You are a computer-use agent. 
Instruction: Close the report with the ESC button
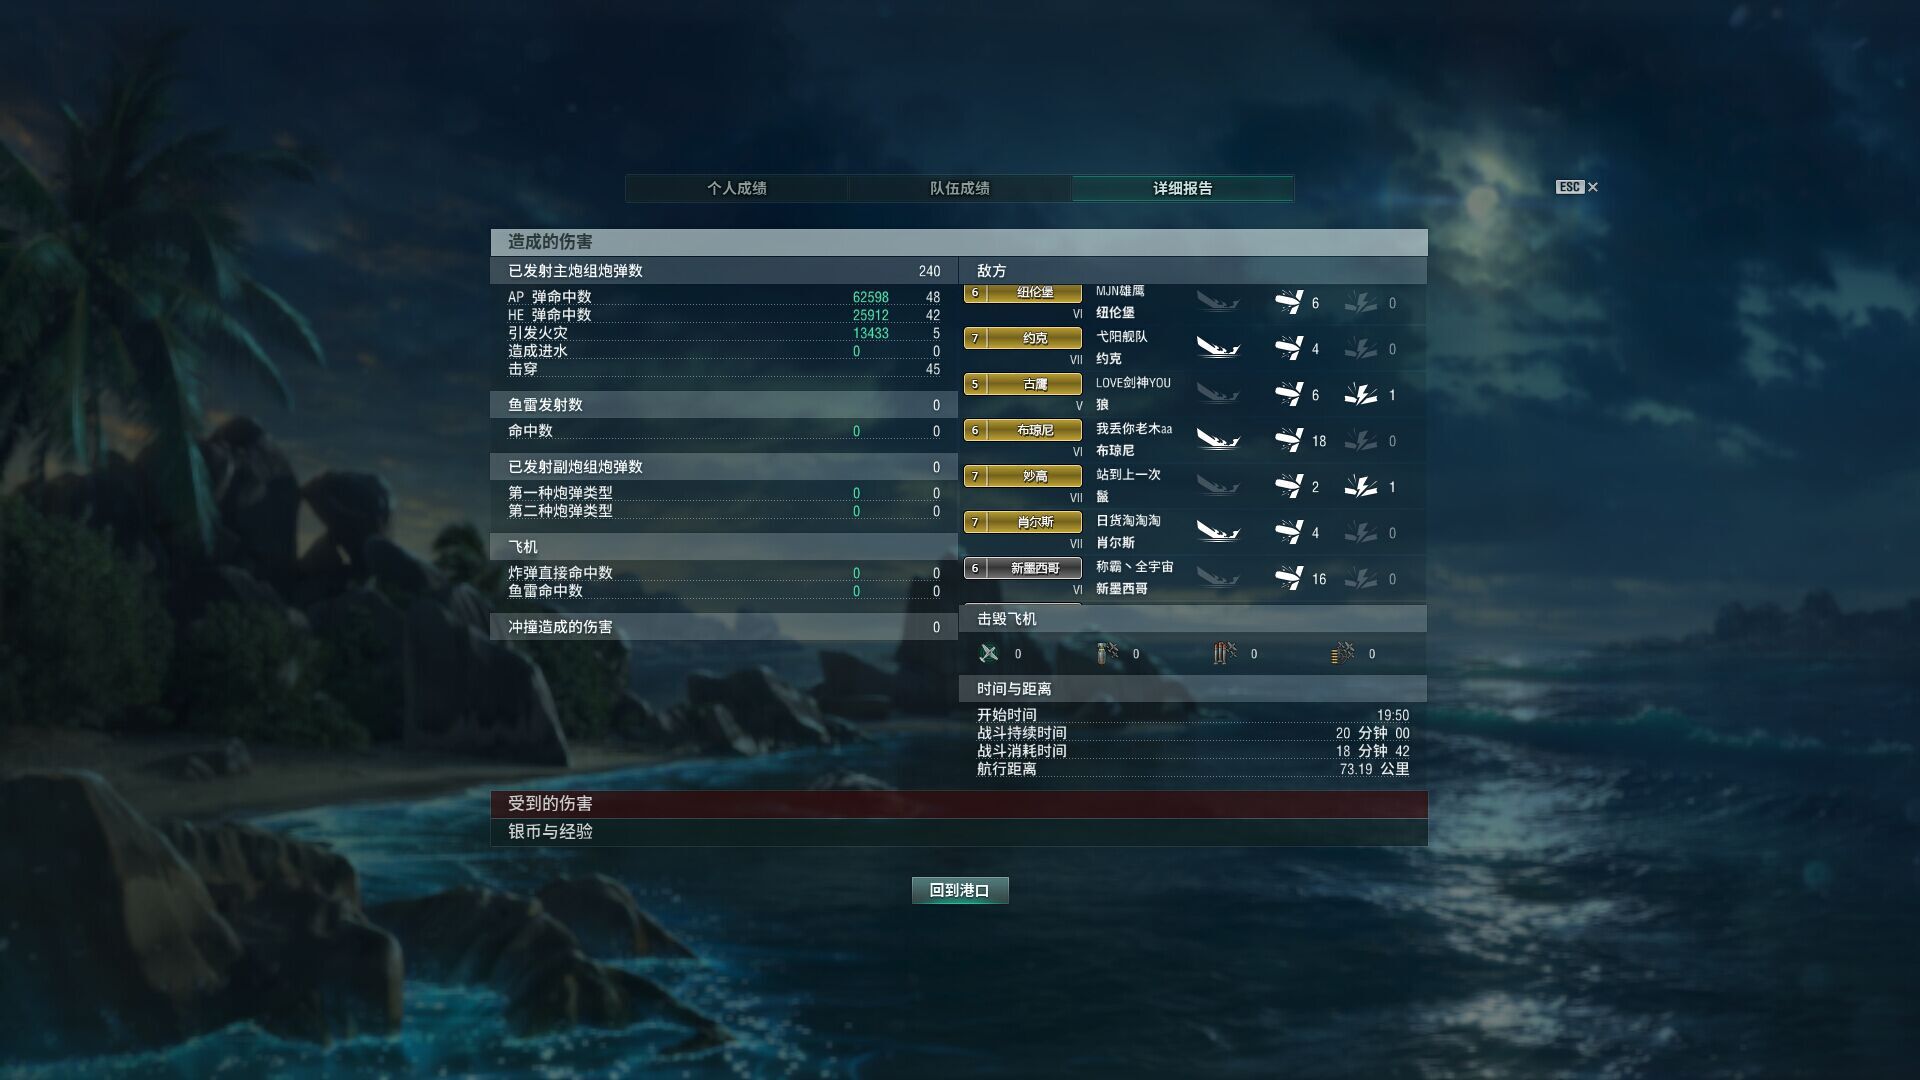pos(1577,187)
